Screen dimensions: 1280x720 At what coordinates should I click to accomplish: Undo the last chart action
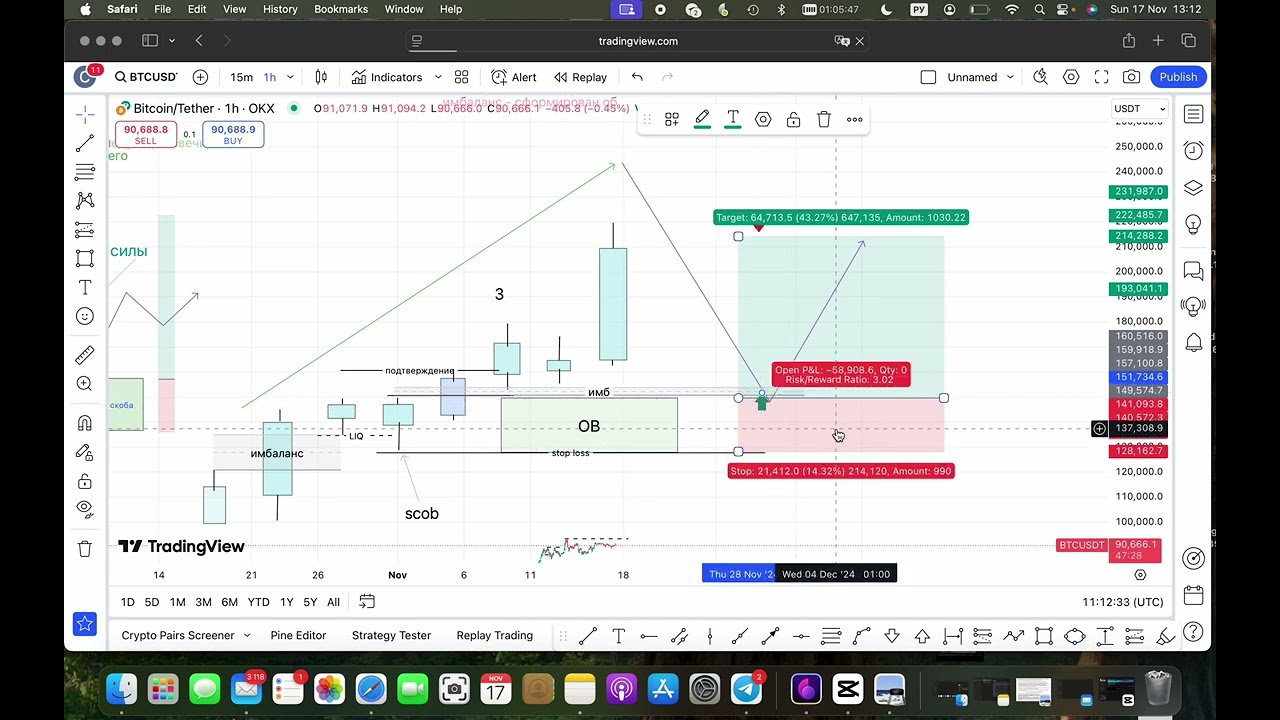[x=637, y=77]
